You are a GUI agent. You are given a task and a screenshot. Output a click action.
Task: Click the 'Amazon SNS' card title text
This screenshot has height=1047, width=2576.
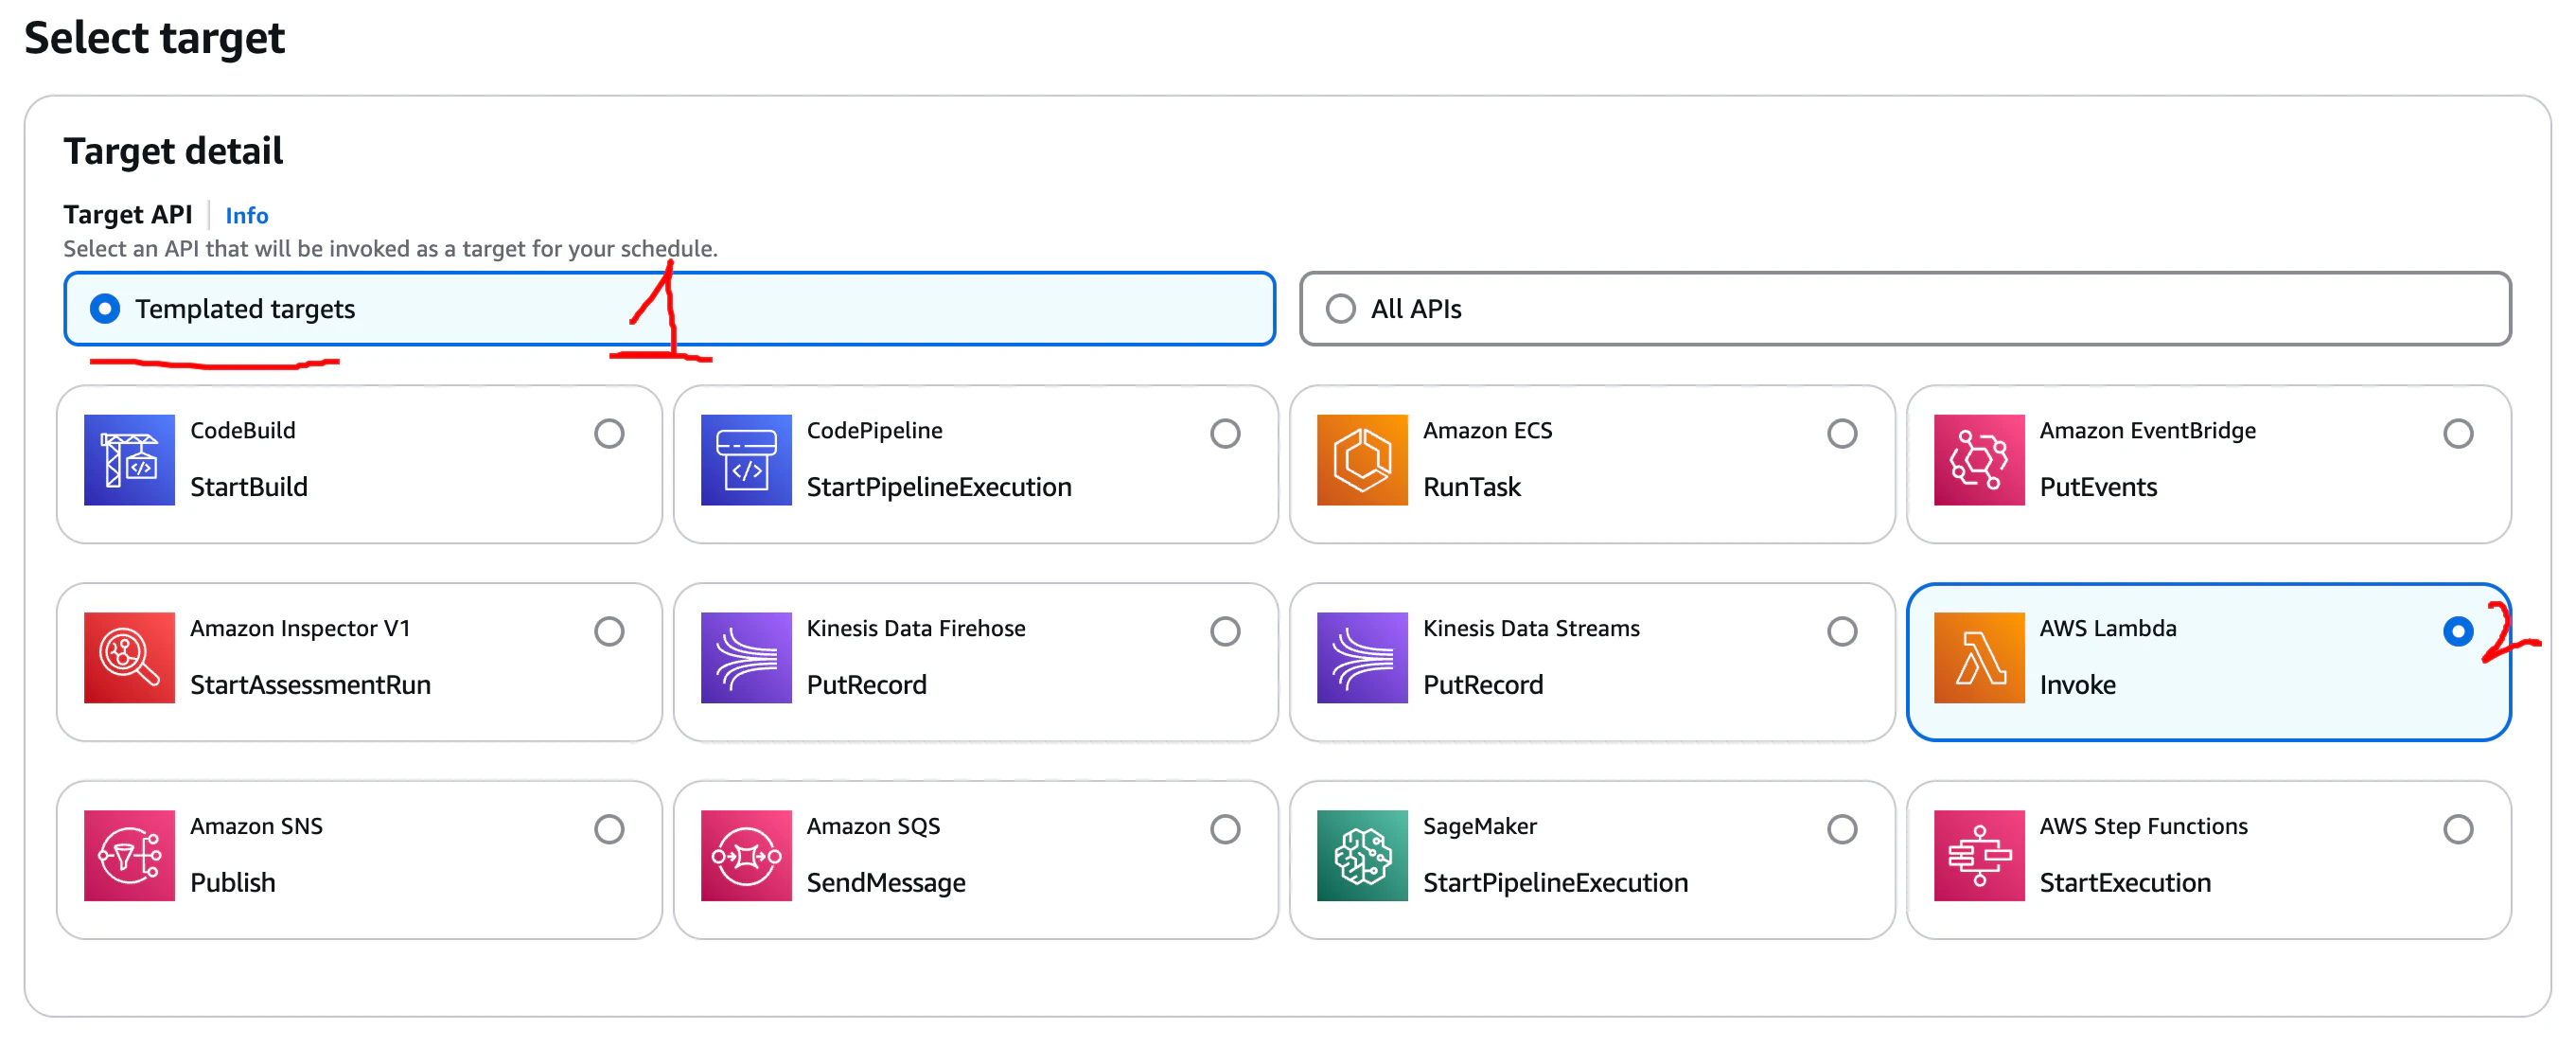[257, 826]
